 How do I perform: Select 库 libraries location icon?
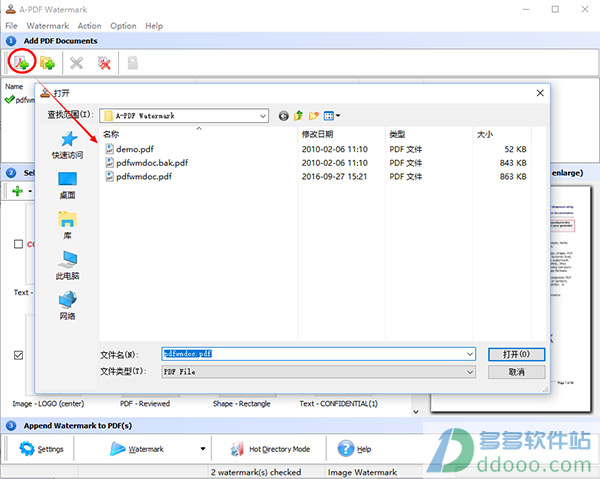[67, 219]
